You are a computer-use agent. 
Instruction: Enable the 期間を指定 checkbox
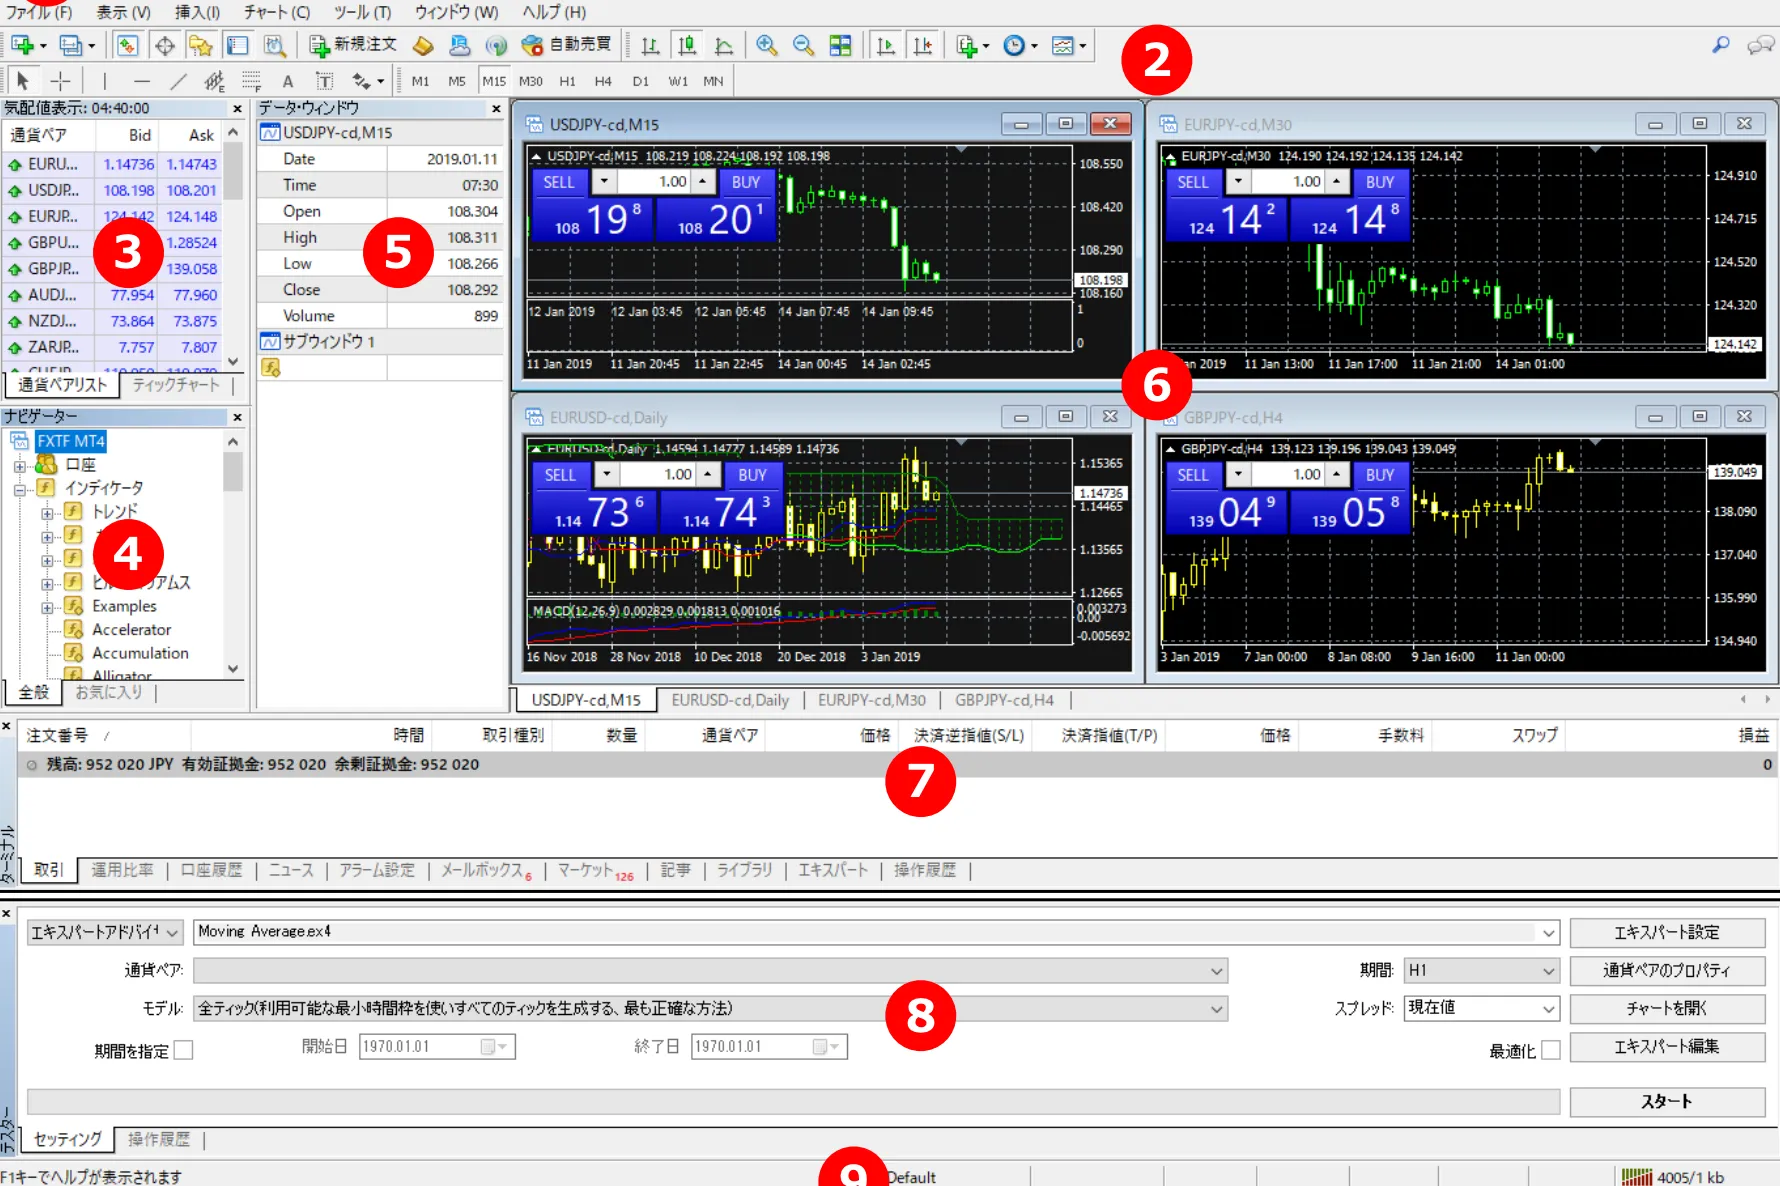(183, 1050)
